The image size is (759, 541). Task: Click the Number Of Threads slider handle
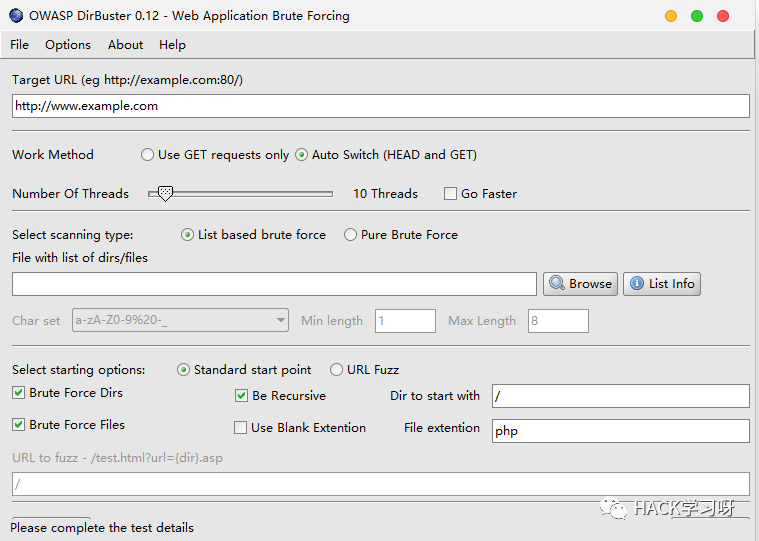pyautogui.click(x=165, y=194)
